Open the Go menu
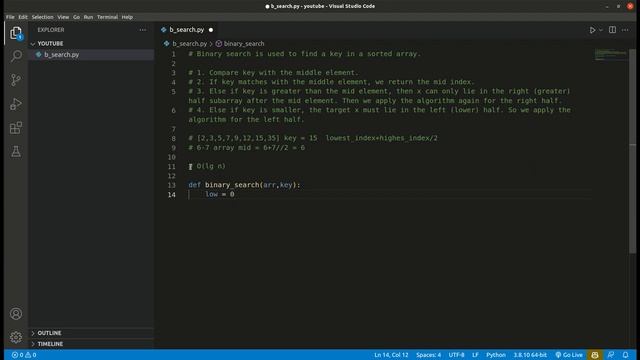This screenshot has height=360, width=640. (76, 17)
